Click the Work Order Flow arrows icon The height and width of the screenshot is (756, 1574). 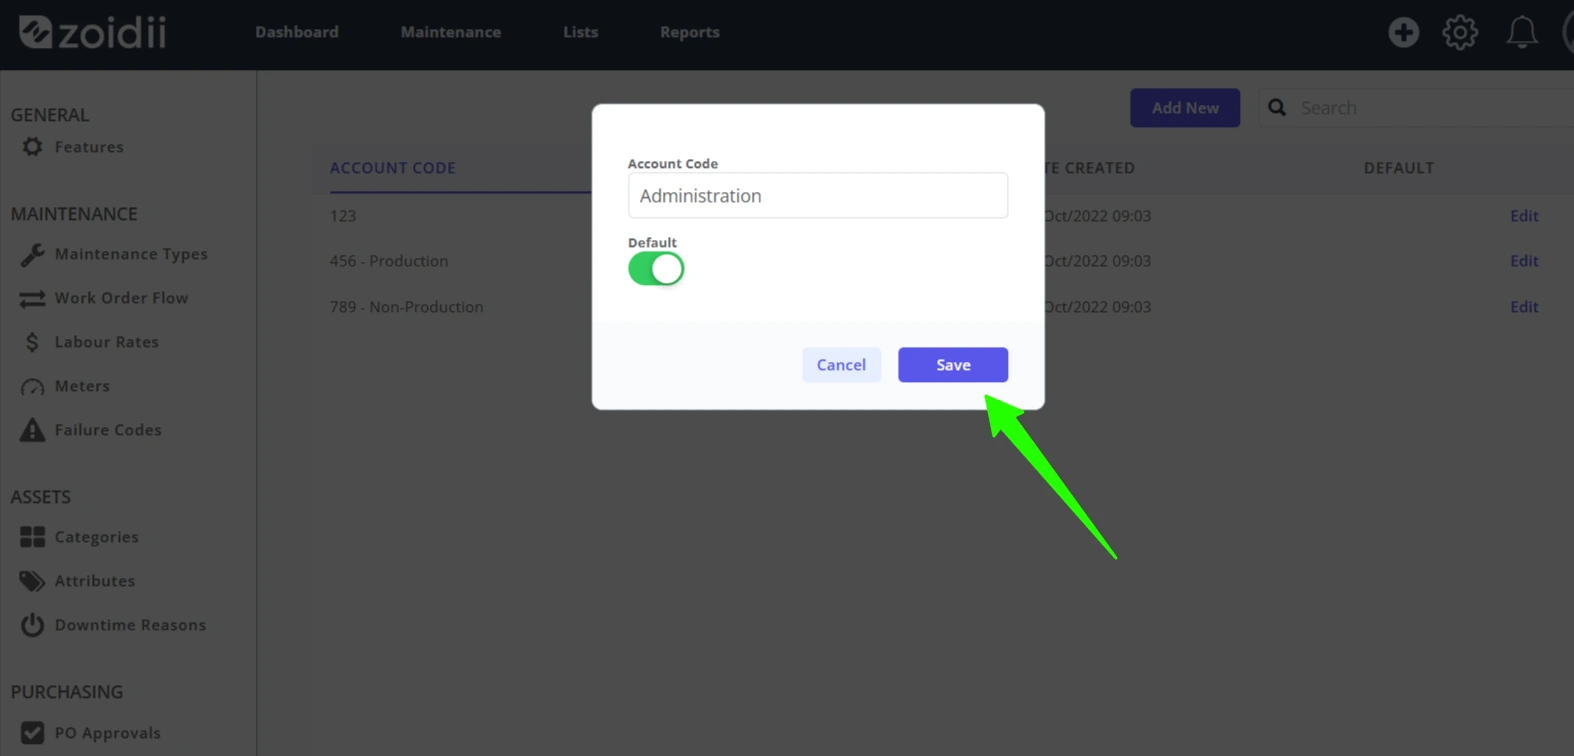[x=32, y=299]
